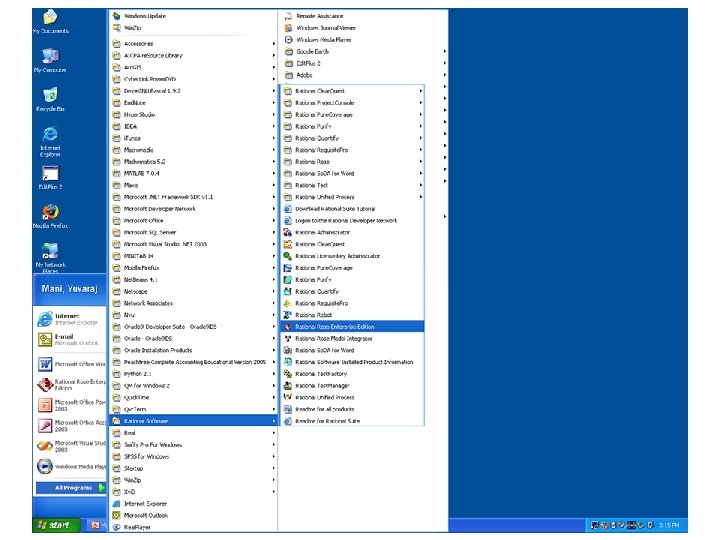Open Windows Update from All Programs
This screenshot has height=540, width=720.
pyautogui.click(x=193, y=16)
